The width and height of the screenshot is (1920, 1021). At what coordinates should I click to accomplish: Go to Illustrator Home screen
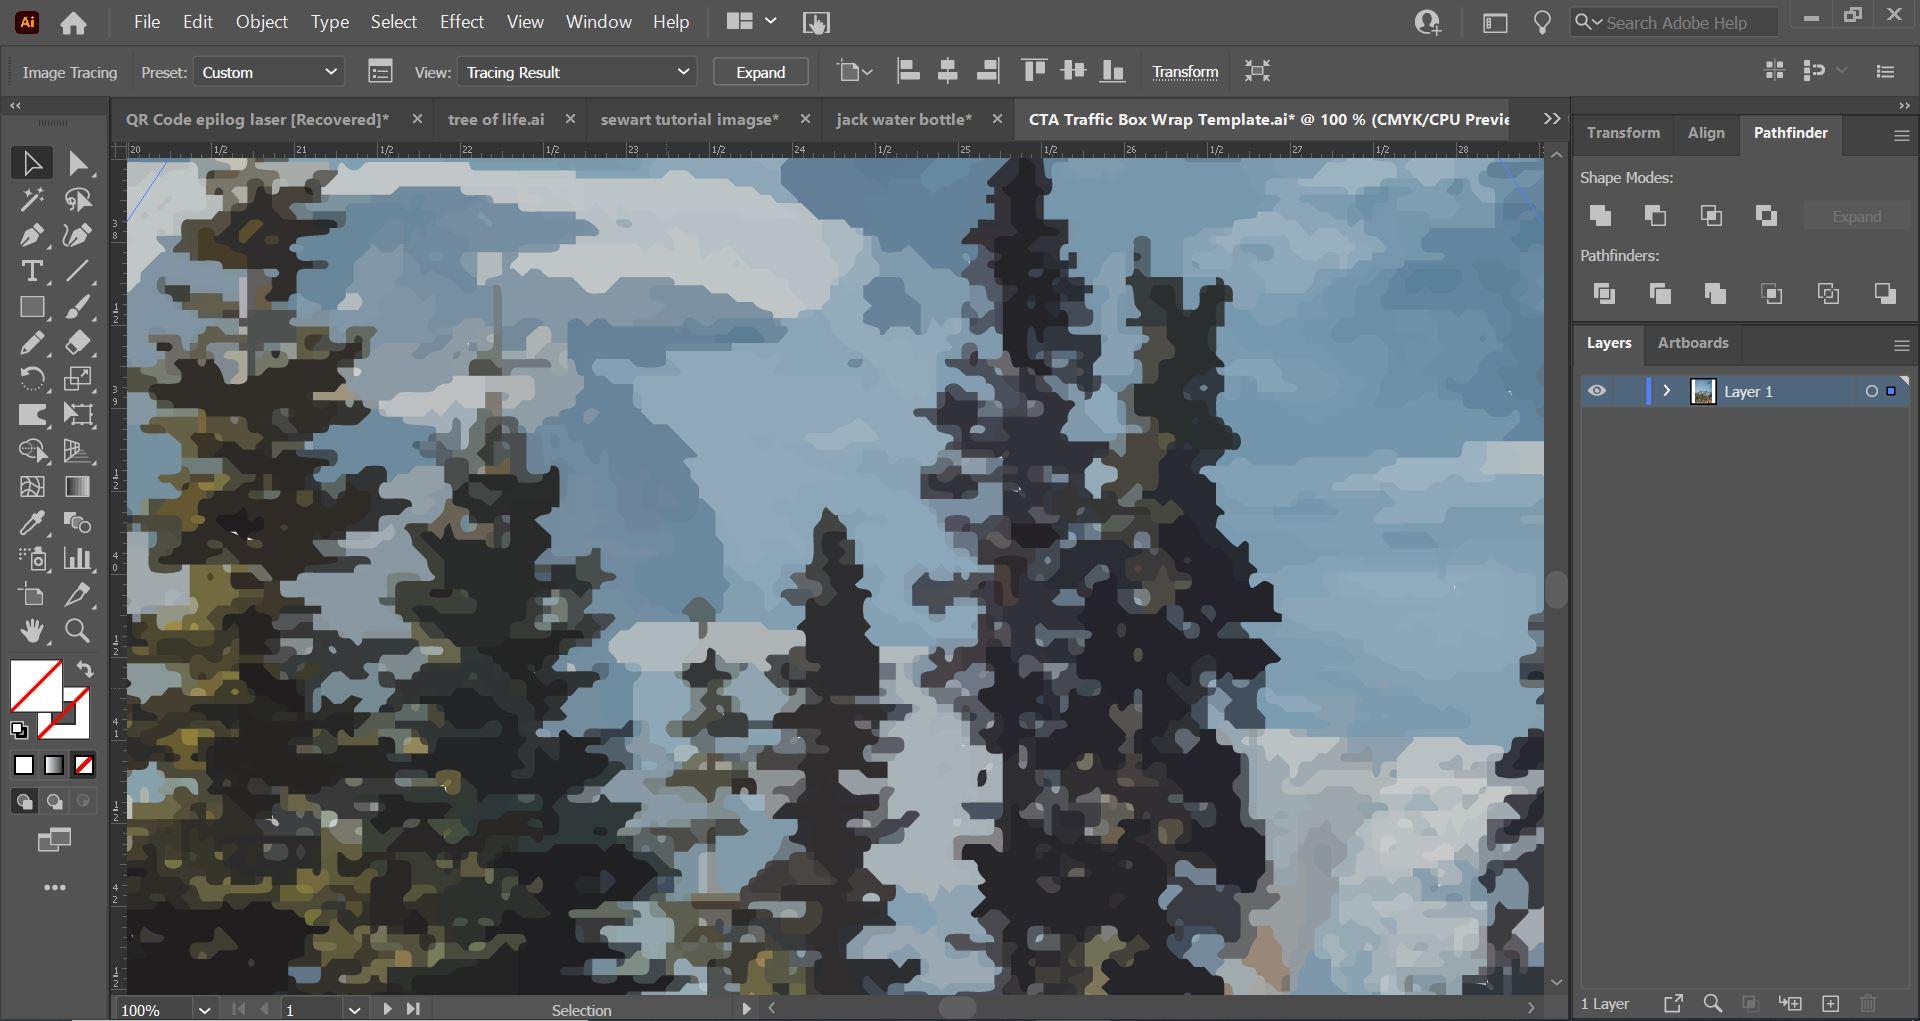[73, 23]
